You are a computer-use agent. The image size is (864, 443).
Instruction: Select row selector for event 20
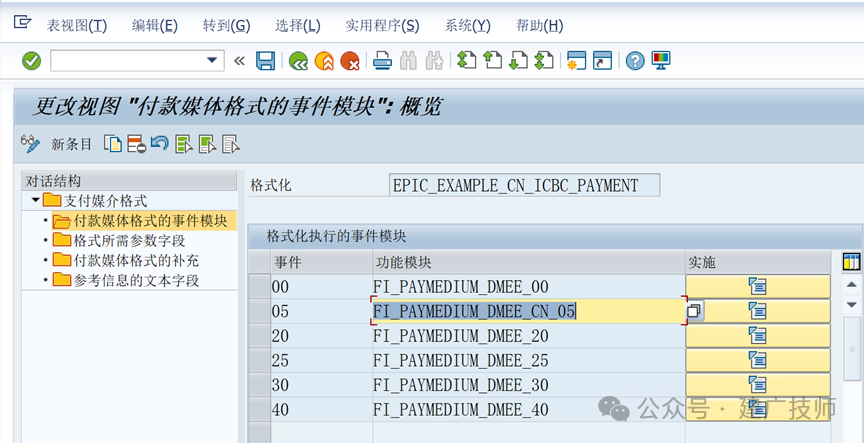click(260, 336)
